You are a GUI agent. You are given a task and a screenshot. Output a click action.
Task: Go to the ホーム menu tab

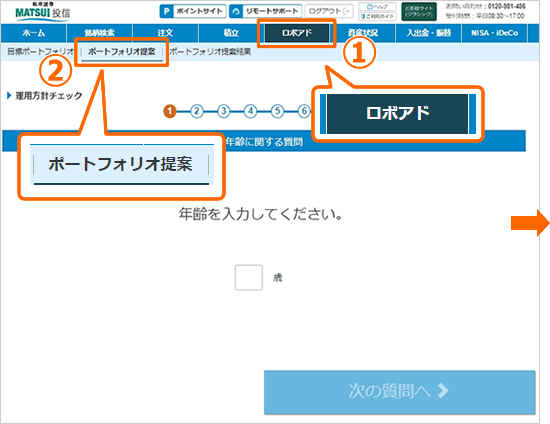click(34, 33)
